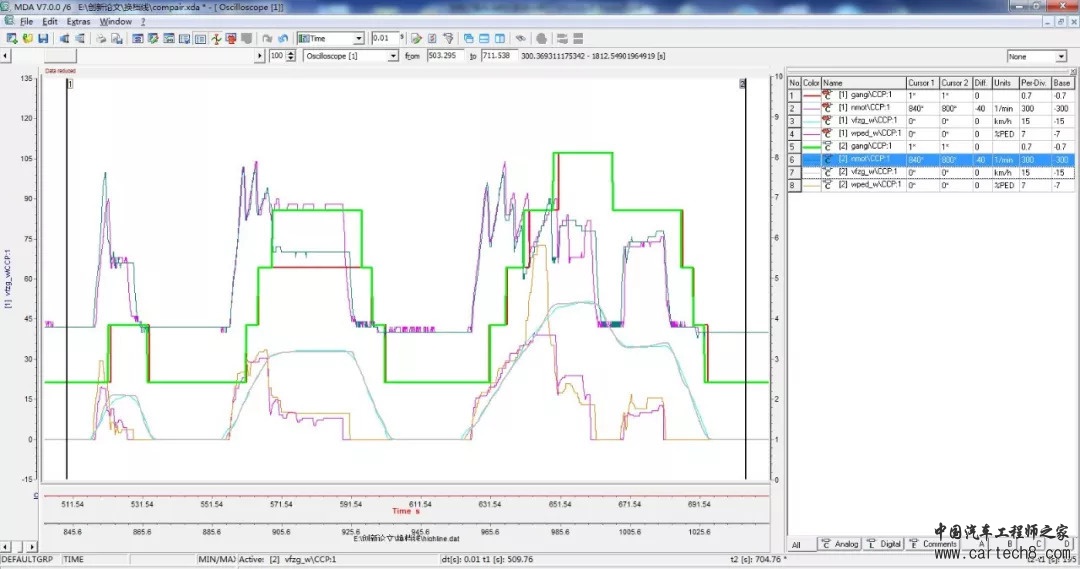This screenshot has height=569, width=1080.
Task: Expand the Oscilloscope [1] window selector
Action: [393, 56]
